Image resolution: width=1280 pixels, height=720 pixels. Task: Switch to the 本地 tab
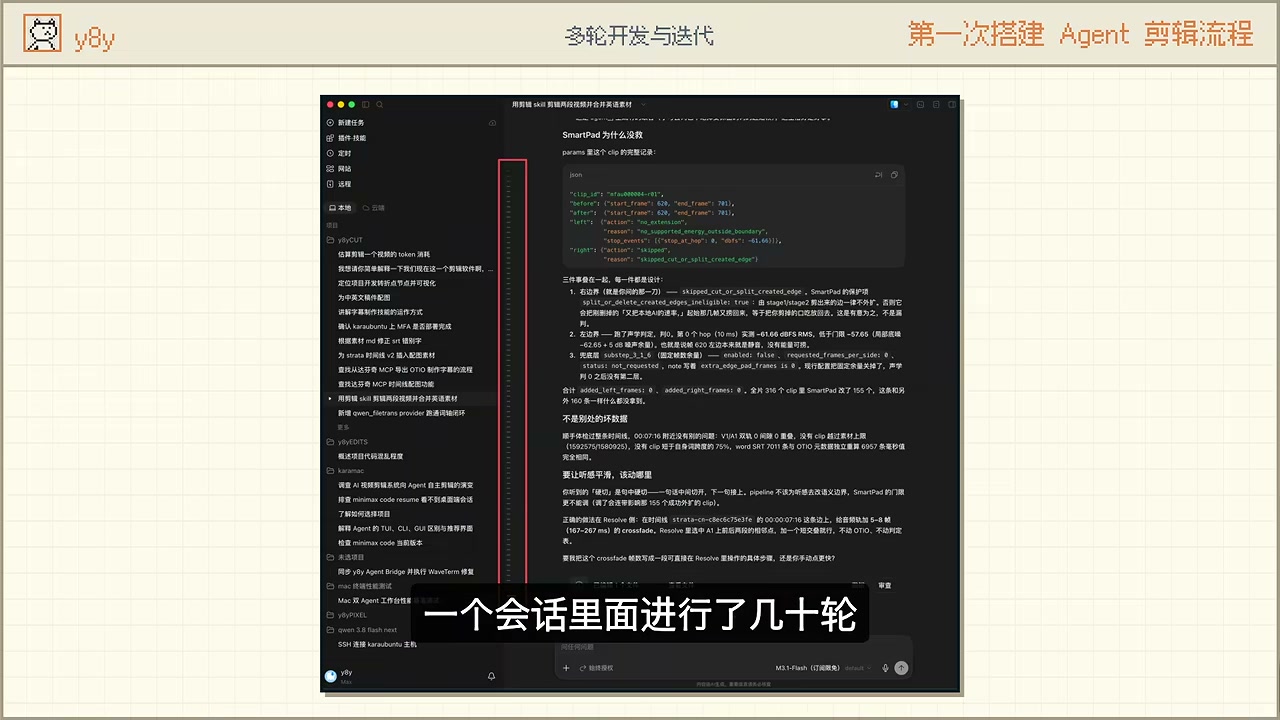point(341,208)
